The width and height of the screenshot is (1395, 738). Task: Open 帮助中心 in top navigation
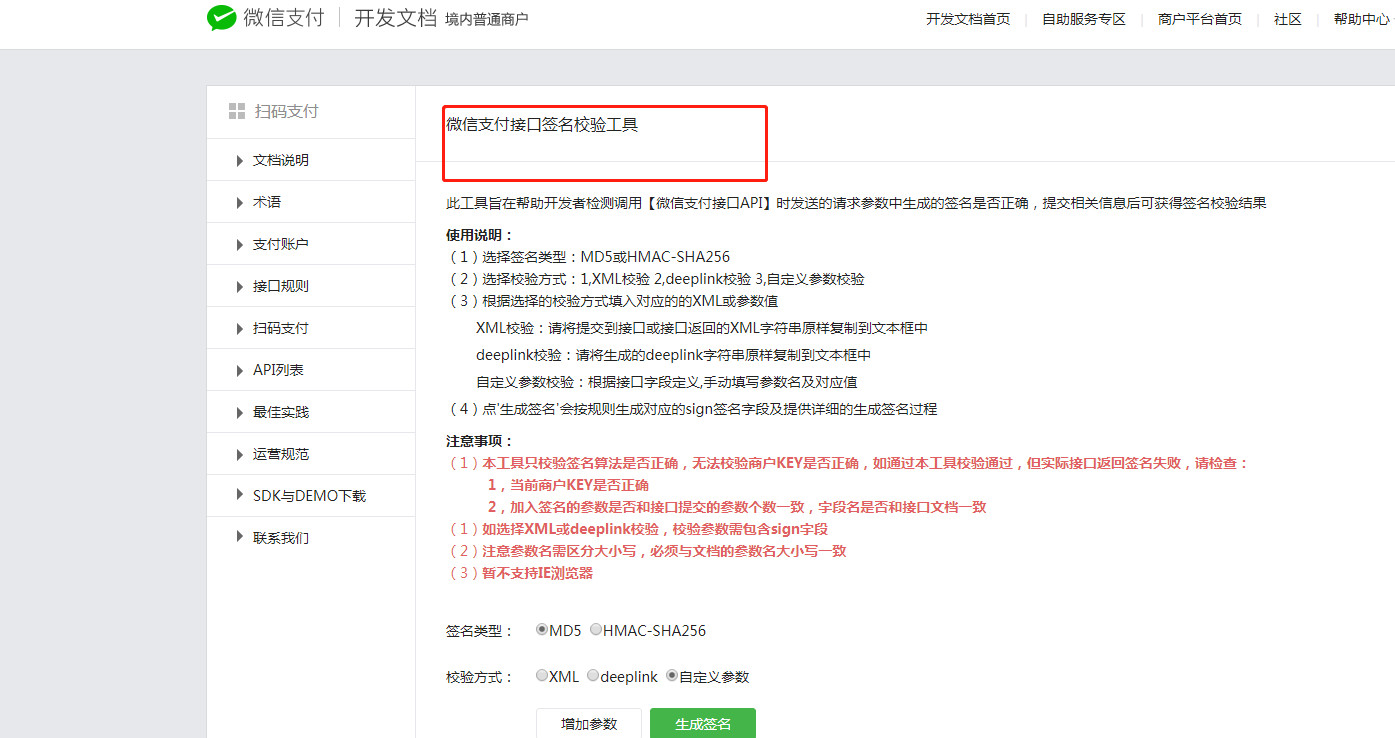point(1362,19)
